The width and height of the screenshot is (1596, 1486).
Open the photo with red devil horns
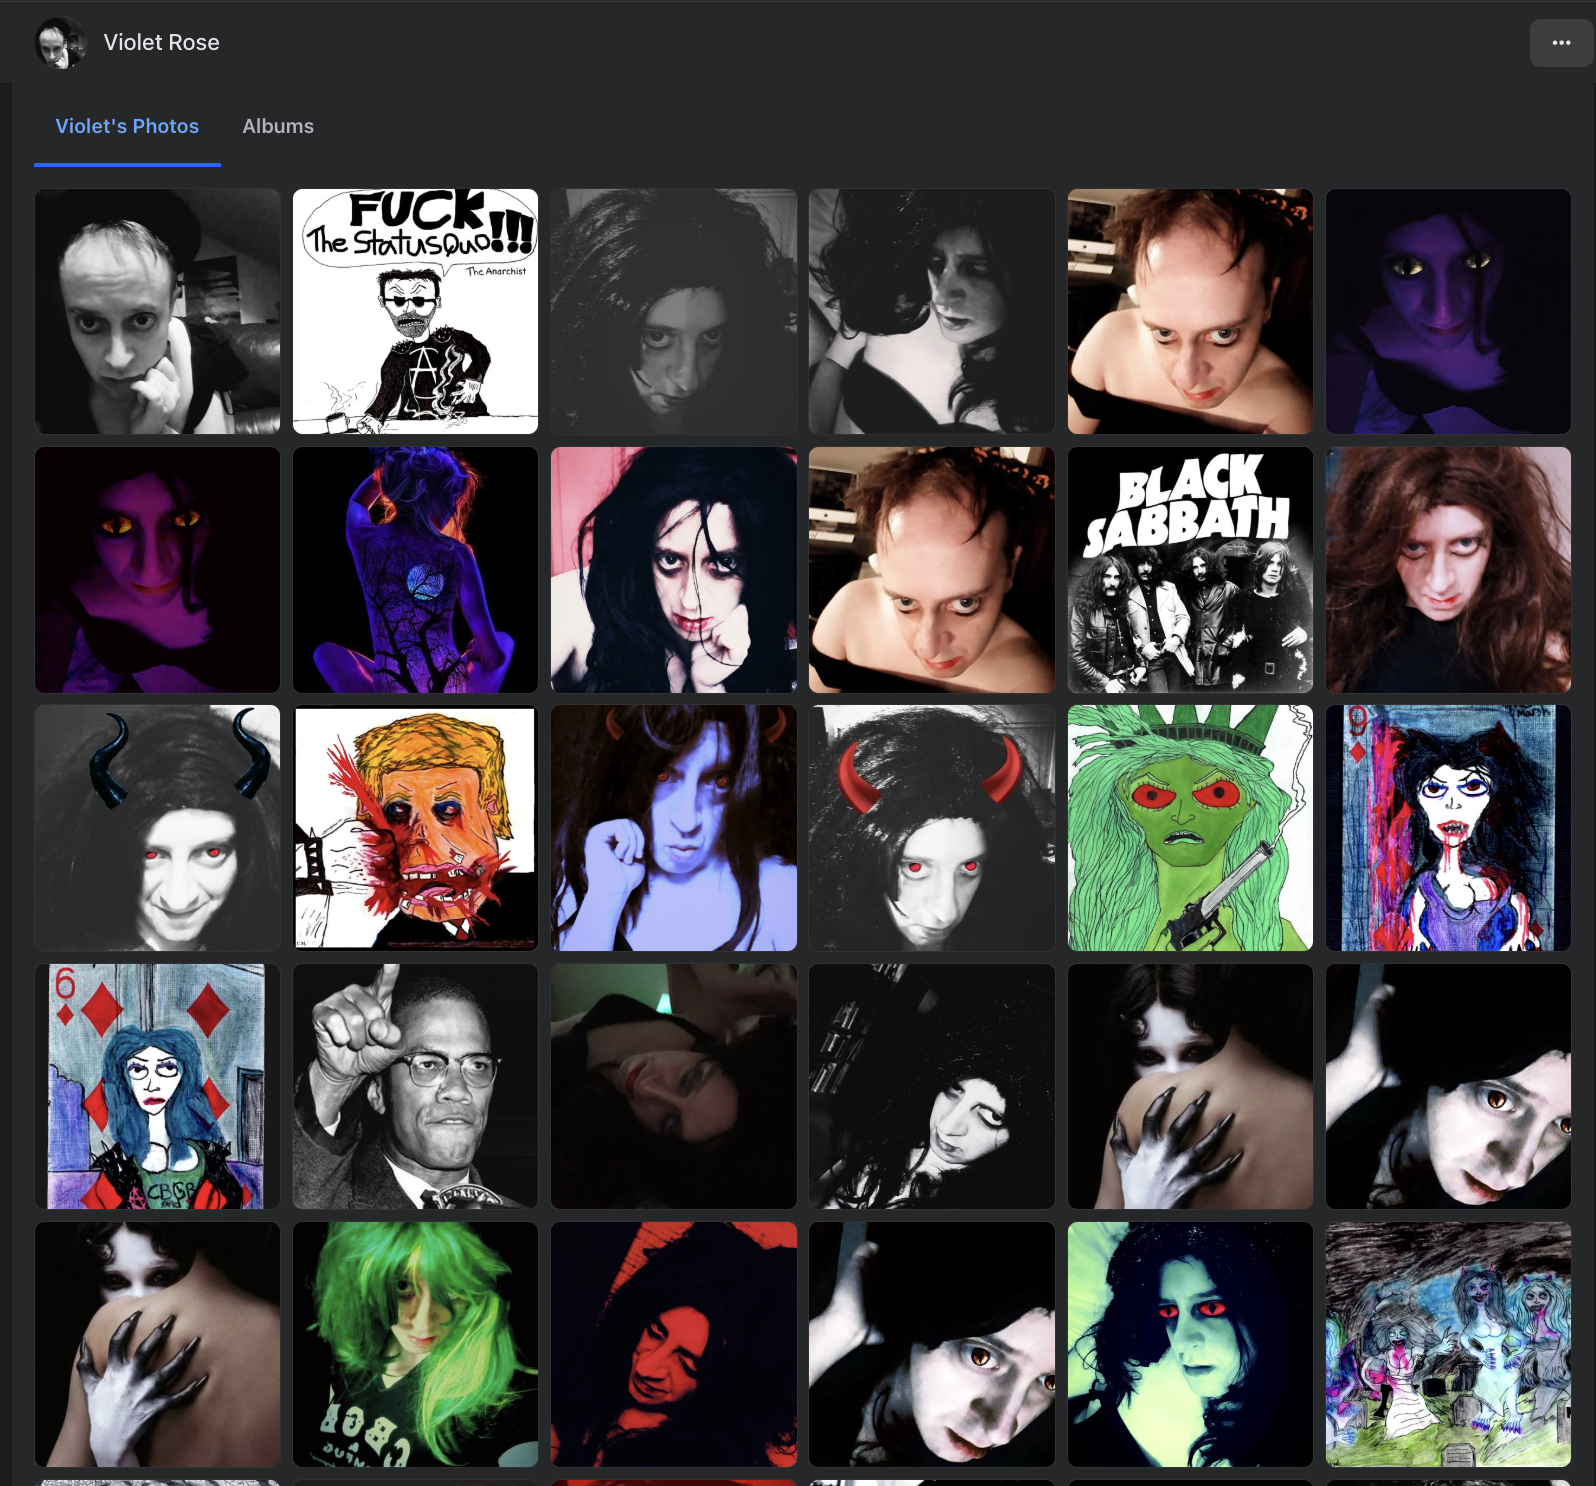(x=931, y=828)
